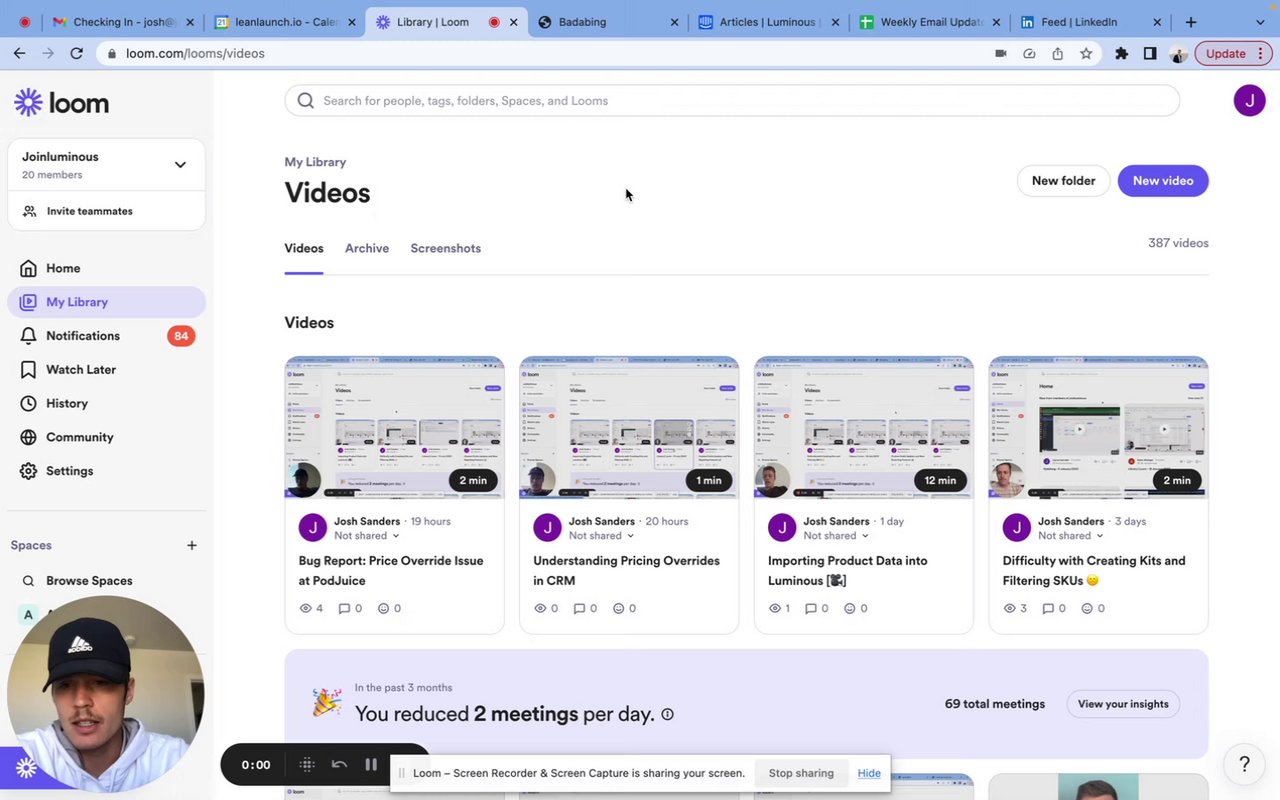
Task: Open Not shared dropdown on Understanding Pricing Overrides
Action: 601,536
